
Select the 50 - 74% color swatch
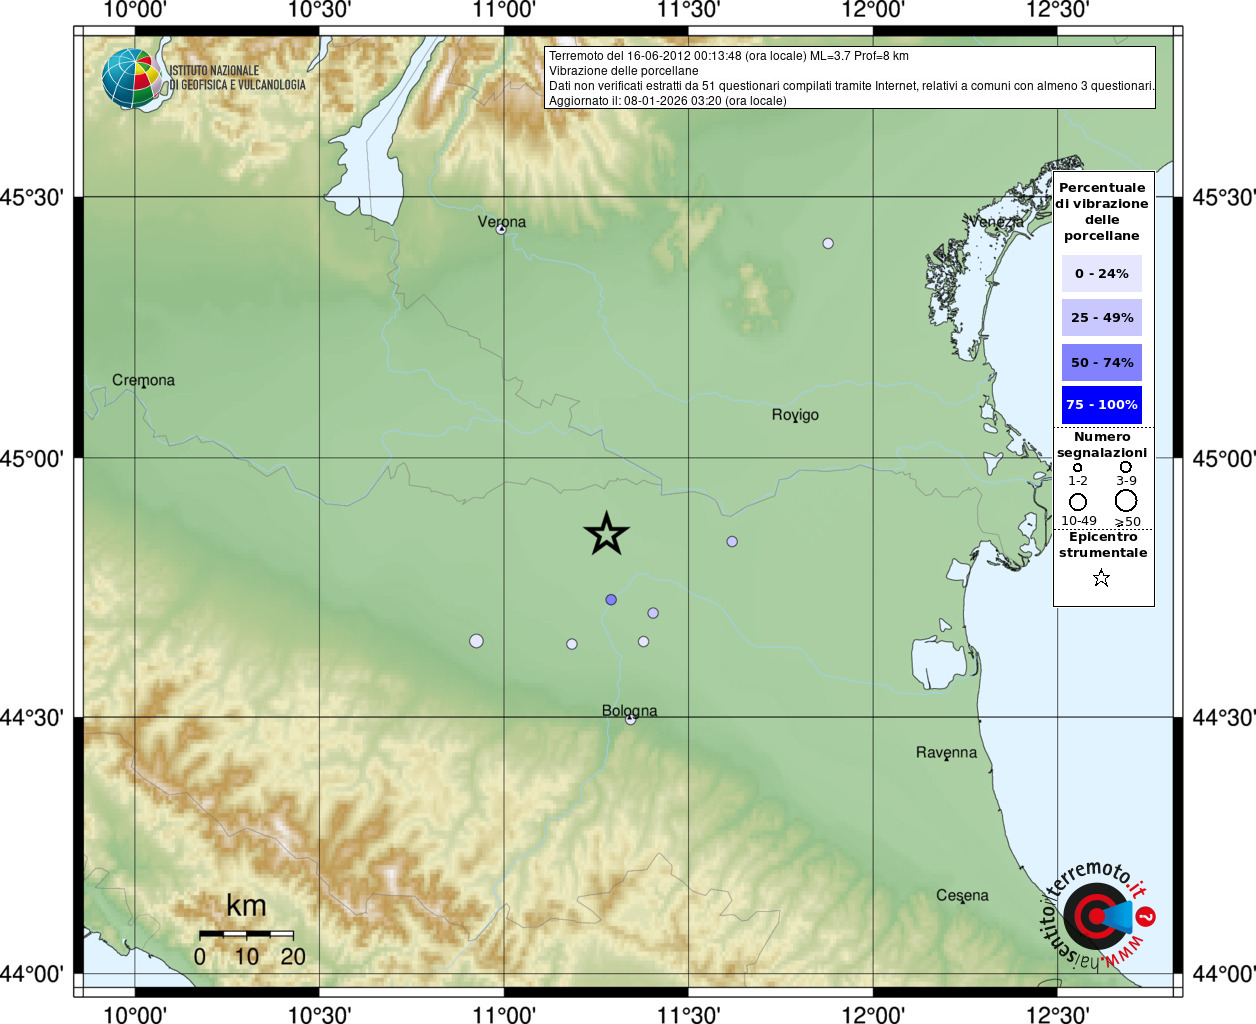tap(1102, 362)
